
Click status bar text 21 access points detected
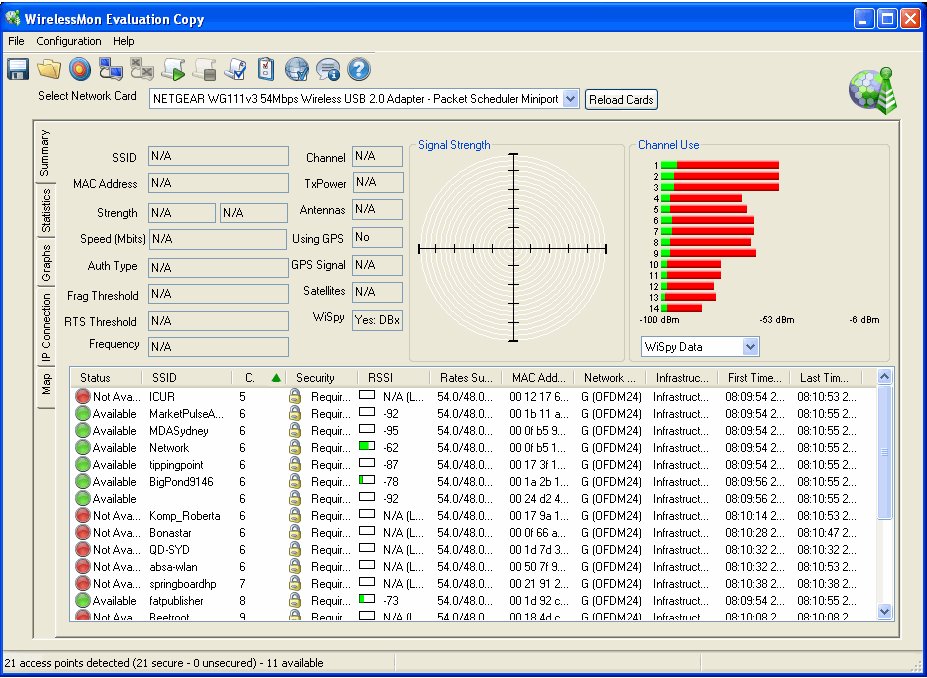point(164,663)
